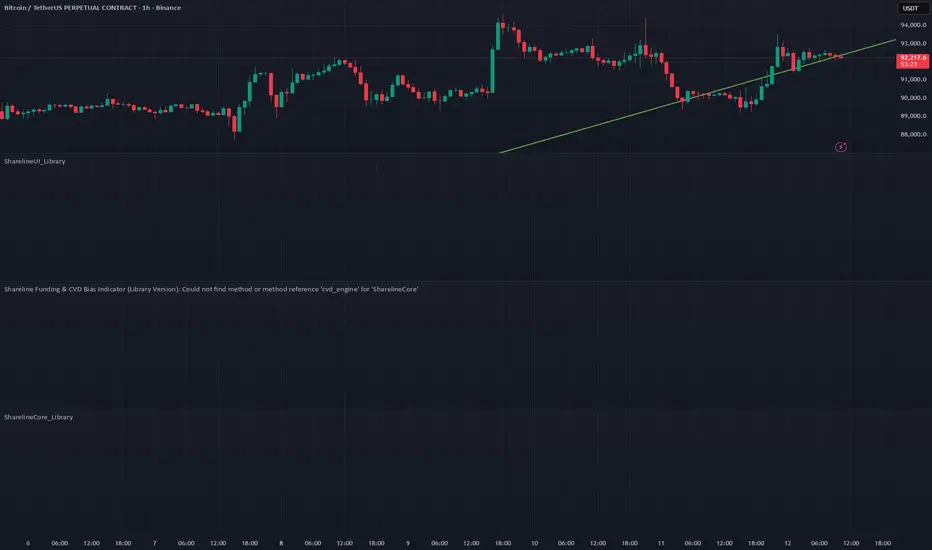Click the SharelineCore_Library pane label
Viewport: 932px width, 550px height.
click(x=38, y=416)
